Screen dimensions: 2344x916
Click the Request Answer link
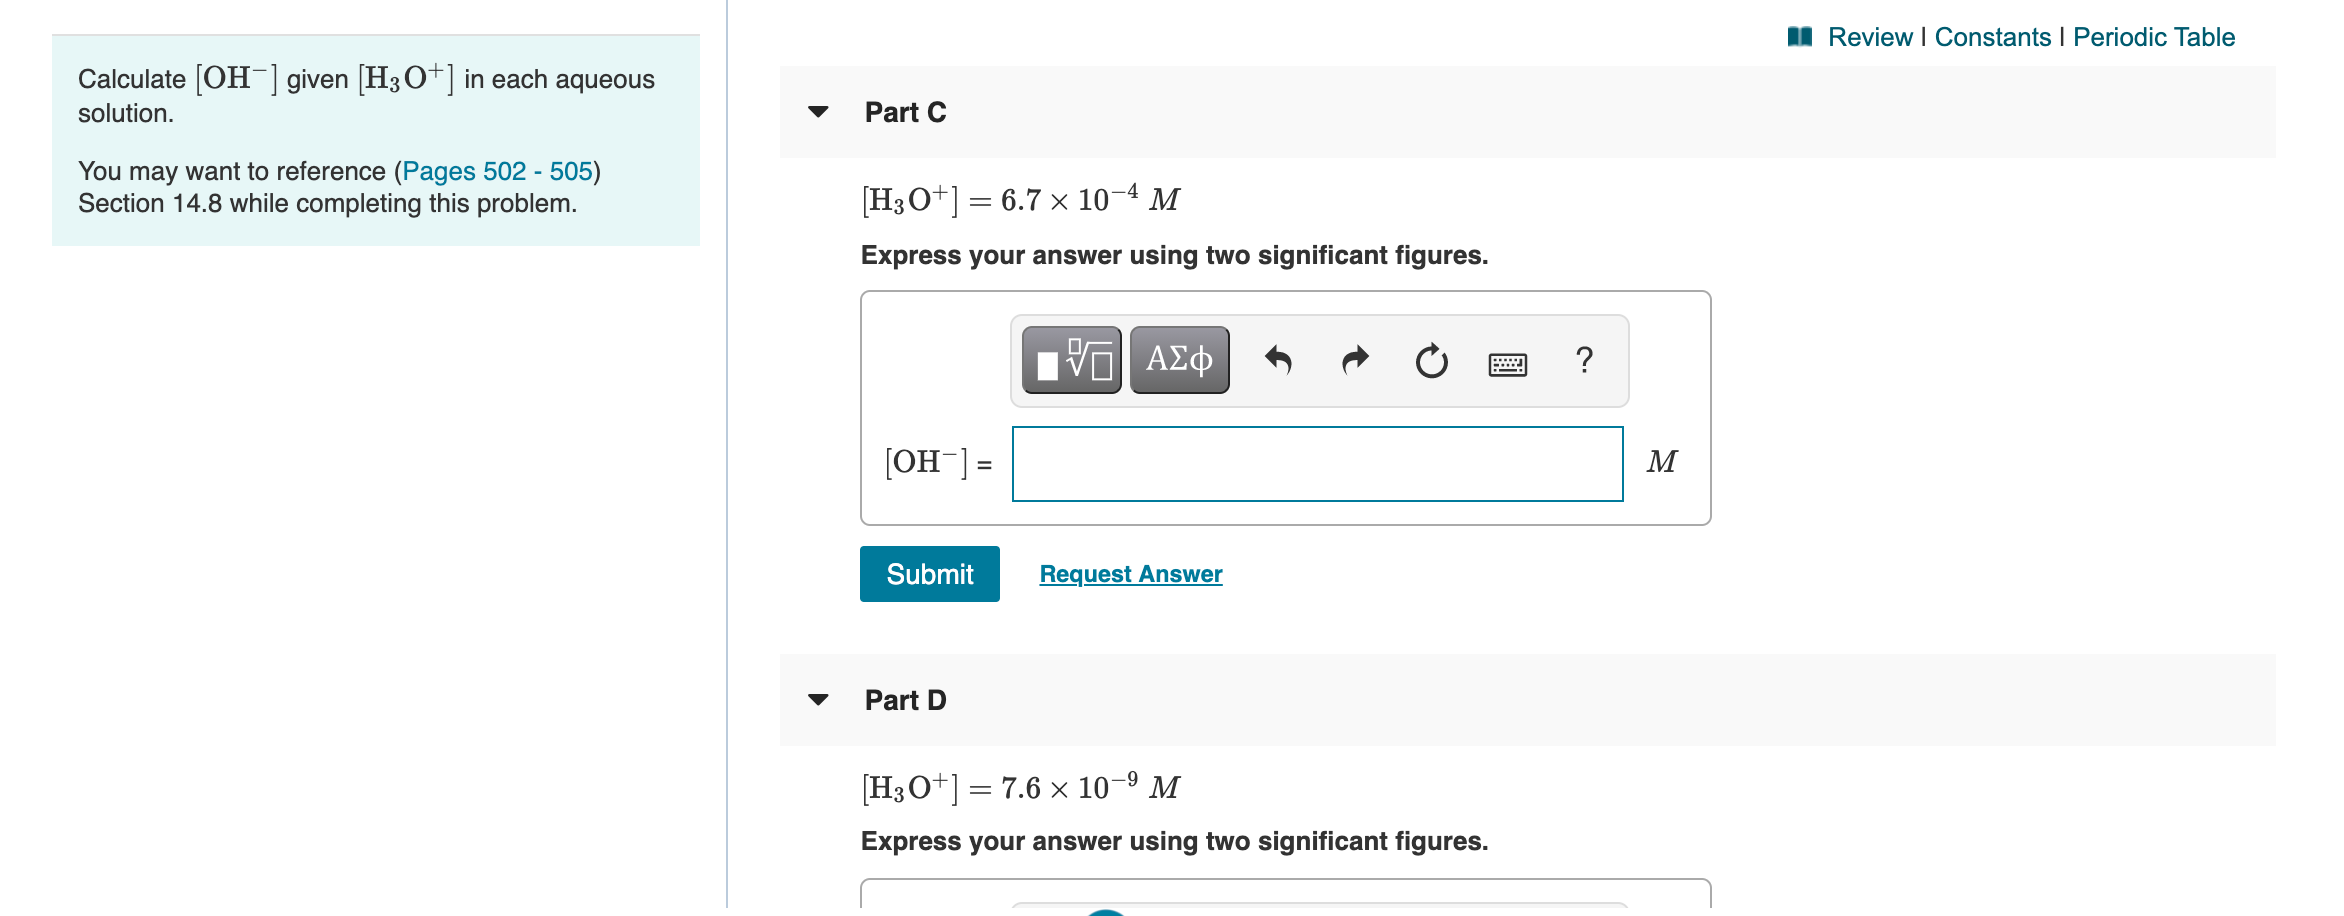point(1130,573)
